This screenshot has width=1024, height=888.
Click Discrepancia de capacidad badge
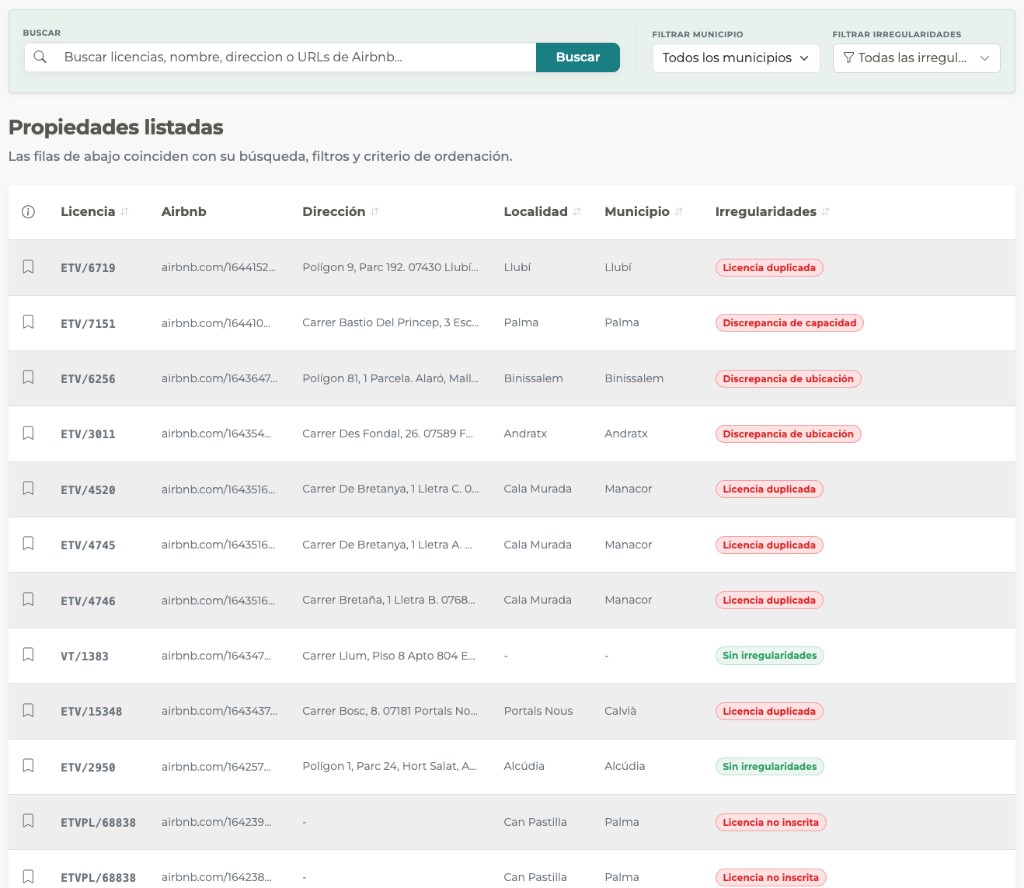[789, 323]
